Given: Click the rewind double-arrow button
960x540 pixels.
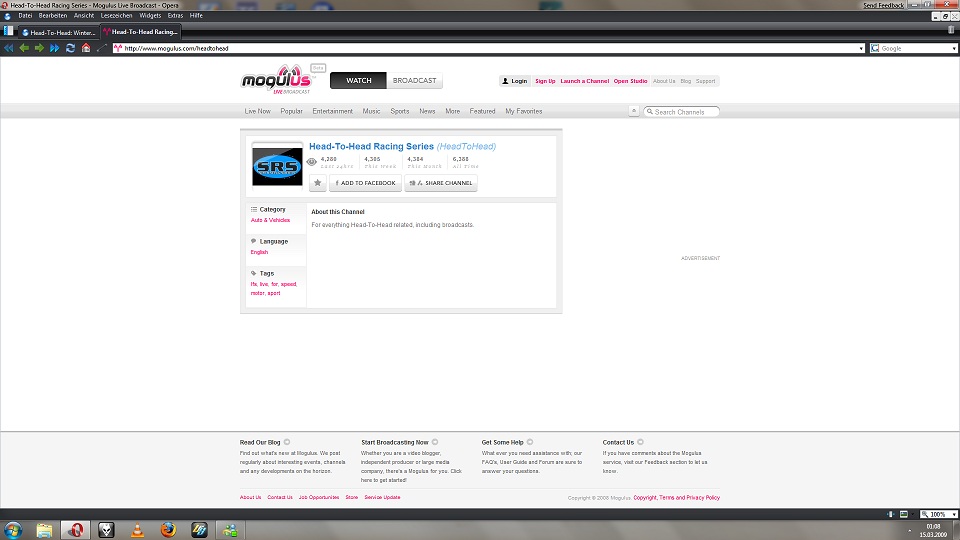Looking at the screenshot, I should [x=9, y=48].
